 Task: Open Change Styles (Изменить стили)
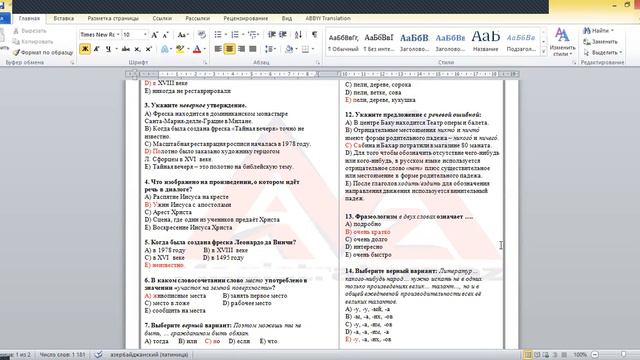pyautogui.click(x=562, y=42)
